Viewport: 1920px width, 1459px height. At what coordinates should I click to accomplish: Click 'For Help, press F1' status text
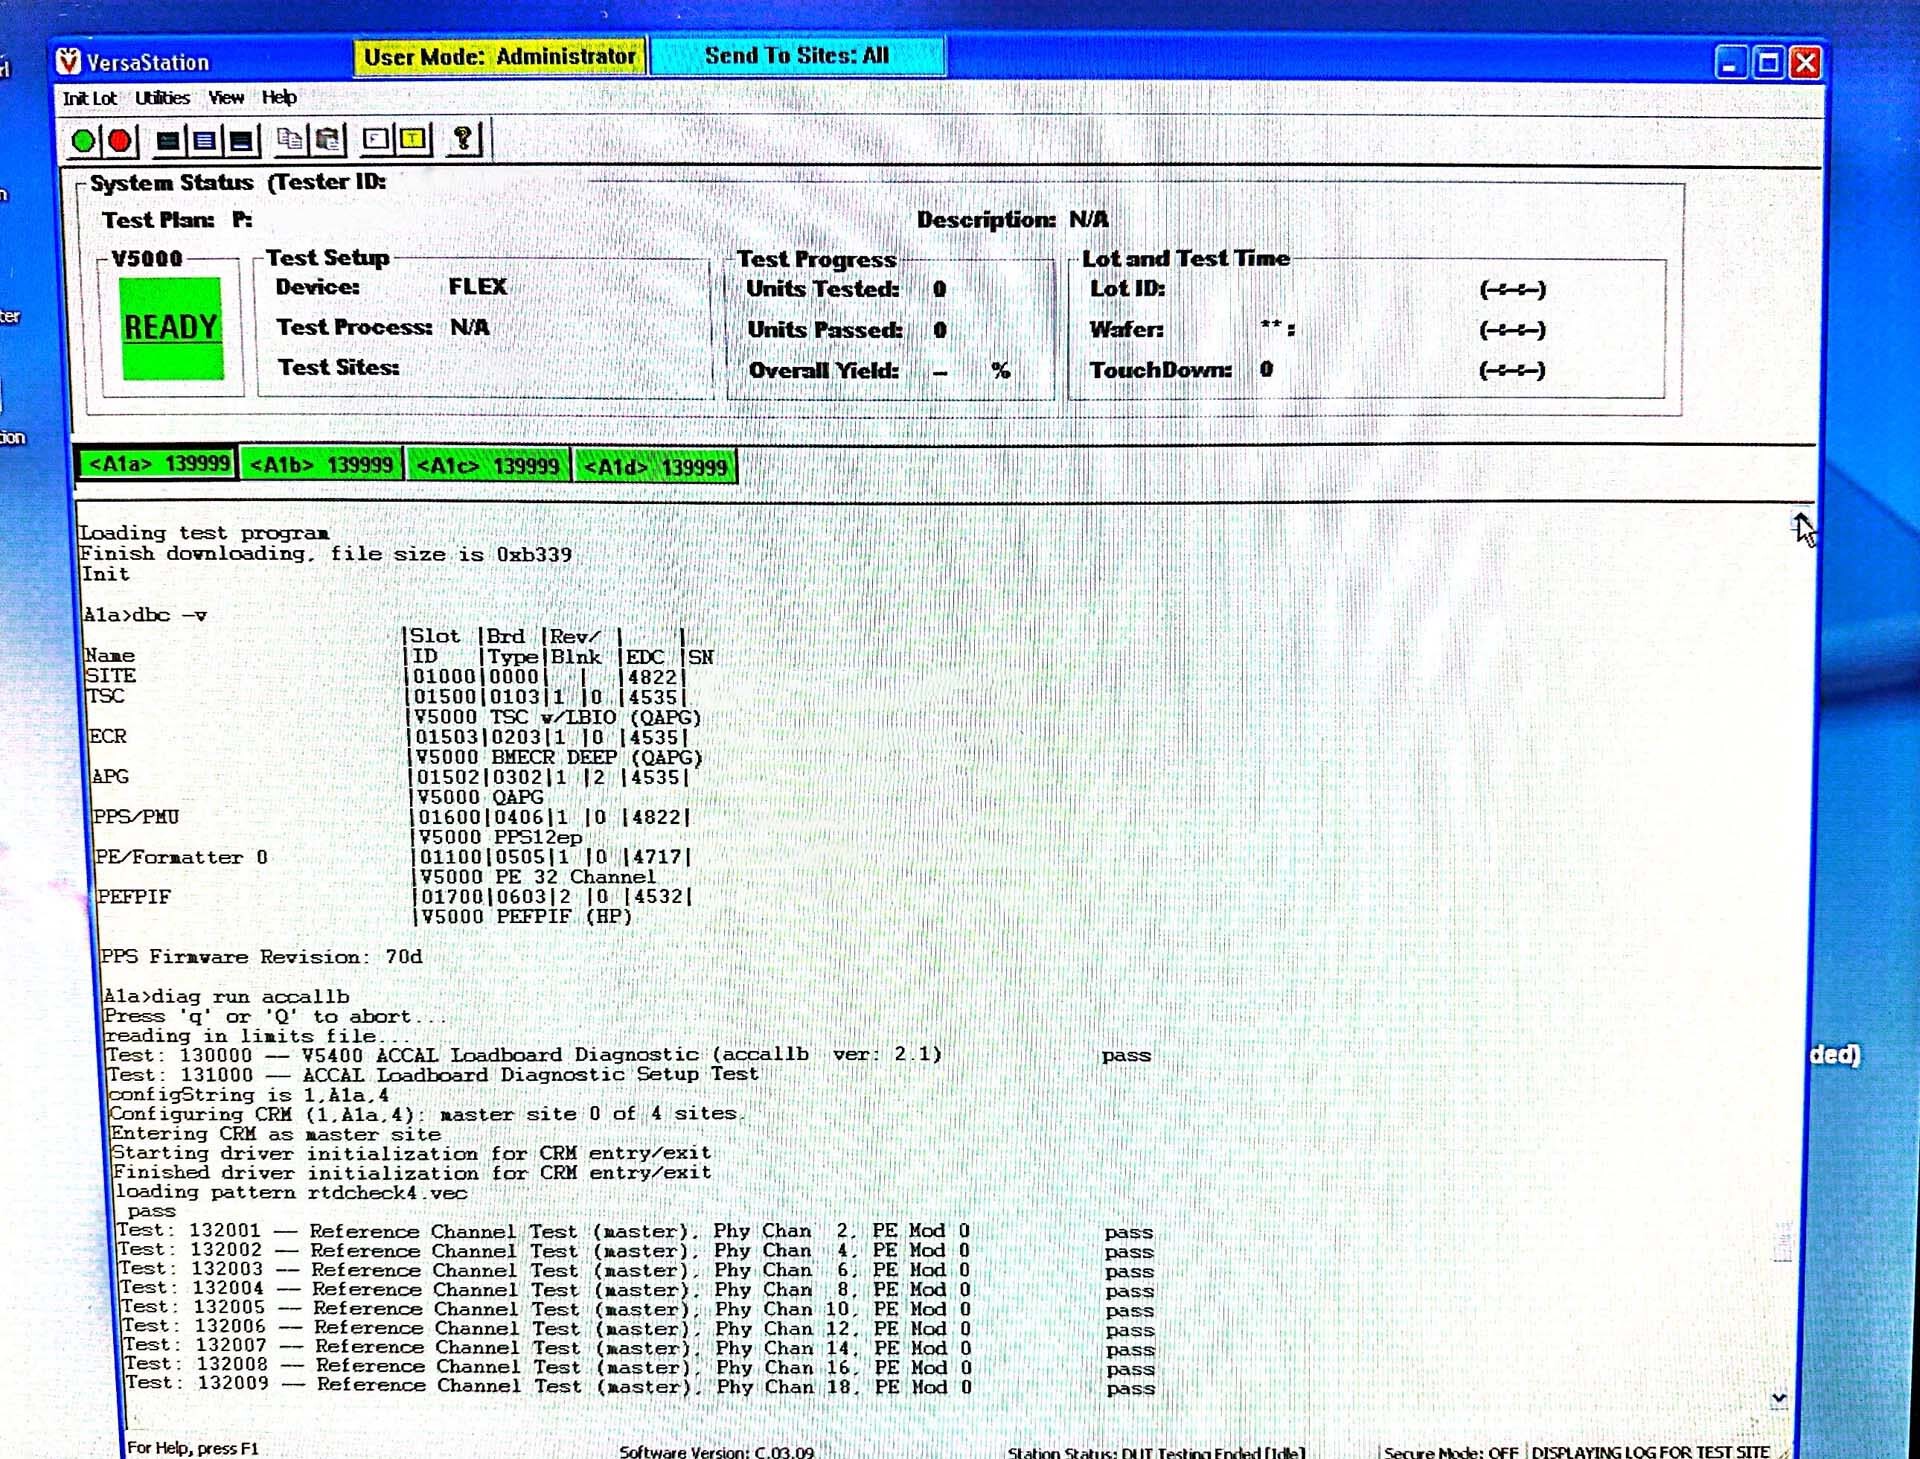192,1448
